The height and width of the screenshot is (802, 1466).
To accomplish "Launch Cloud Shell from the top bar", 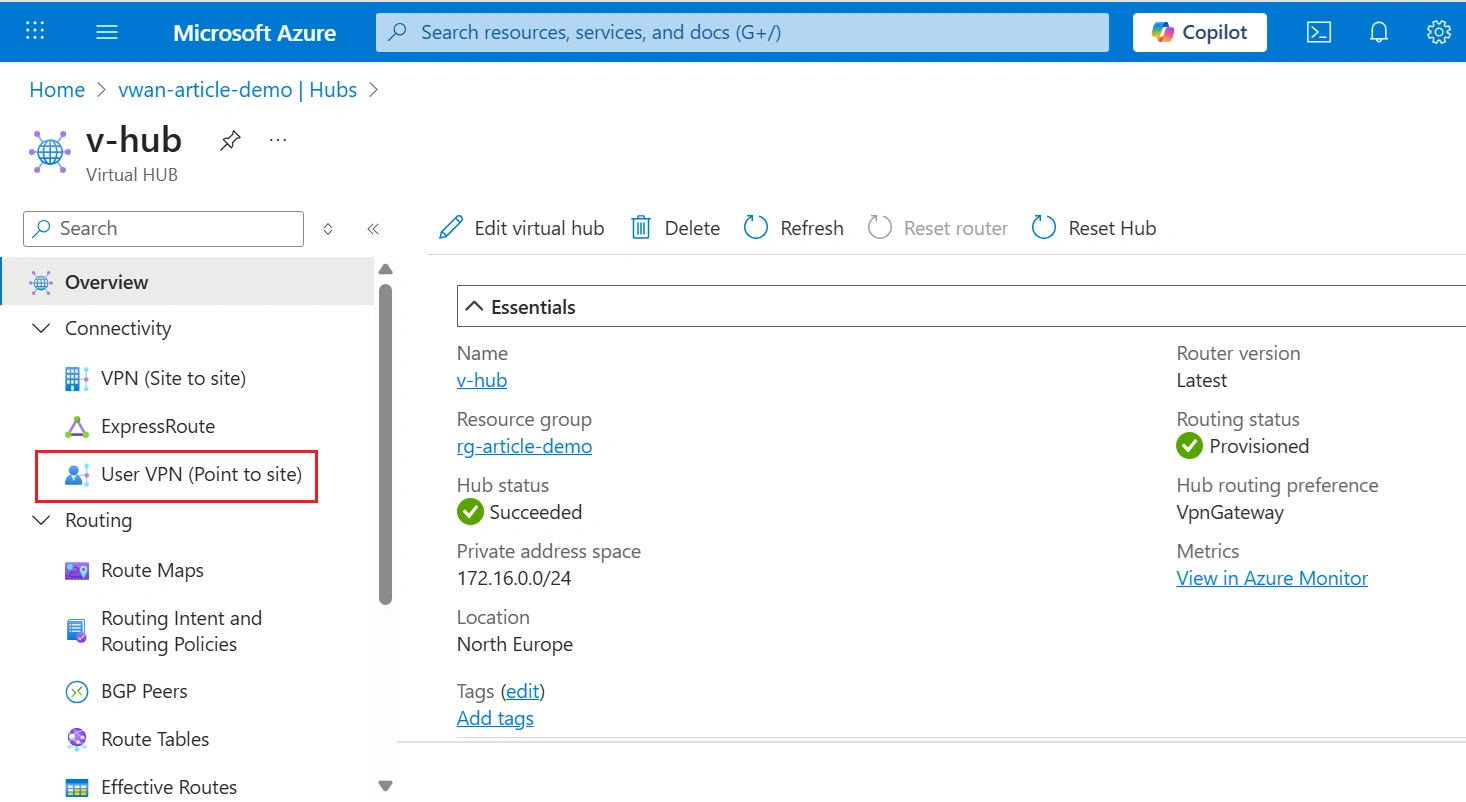I will click(x=1319, y=32).
